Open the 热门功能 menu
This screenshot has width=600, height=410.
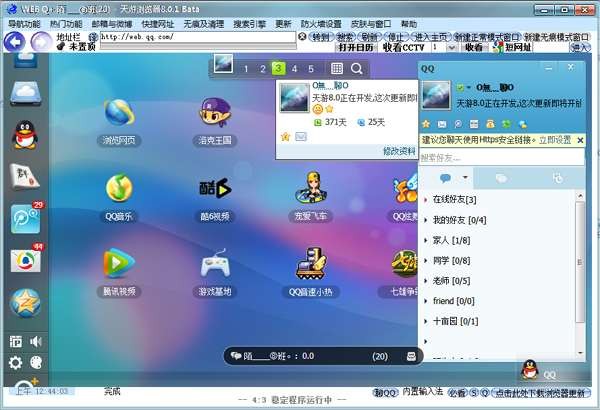click(66, 24)
